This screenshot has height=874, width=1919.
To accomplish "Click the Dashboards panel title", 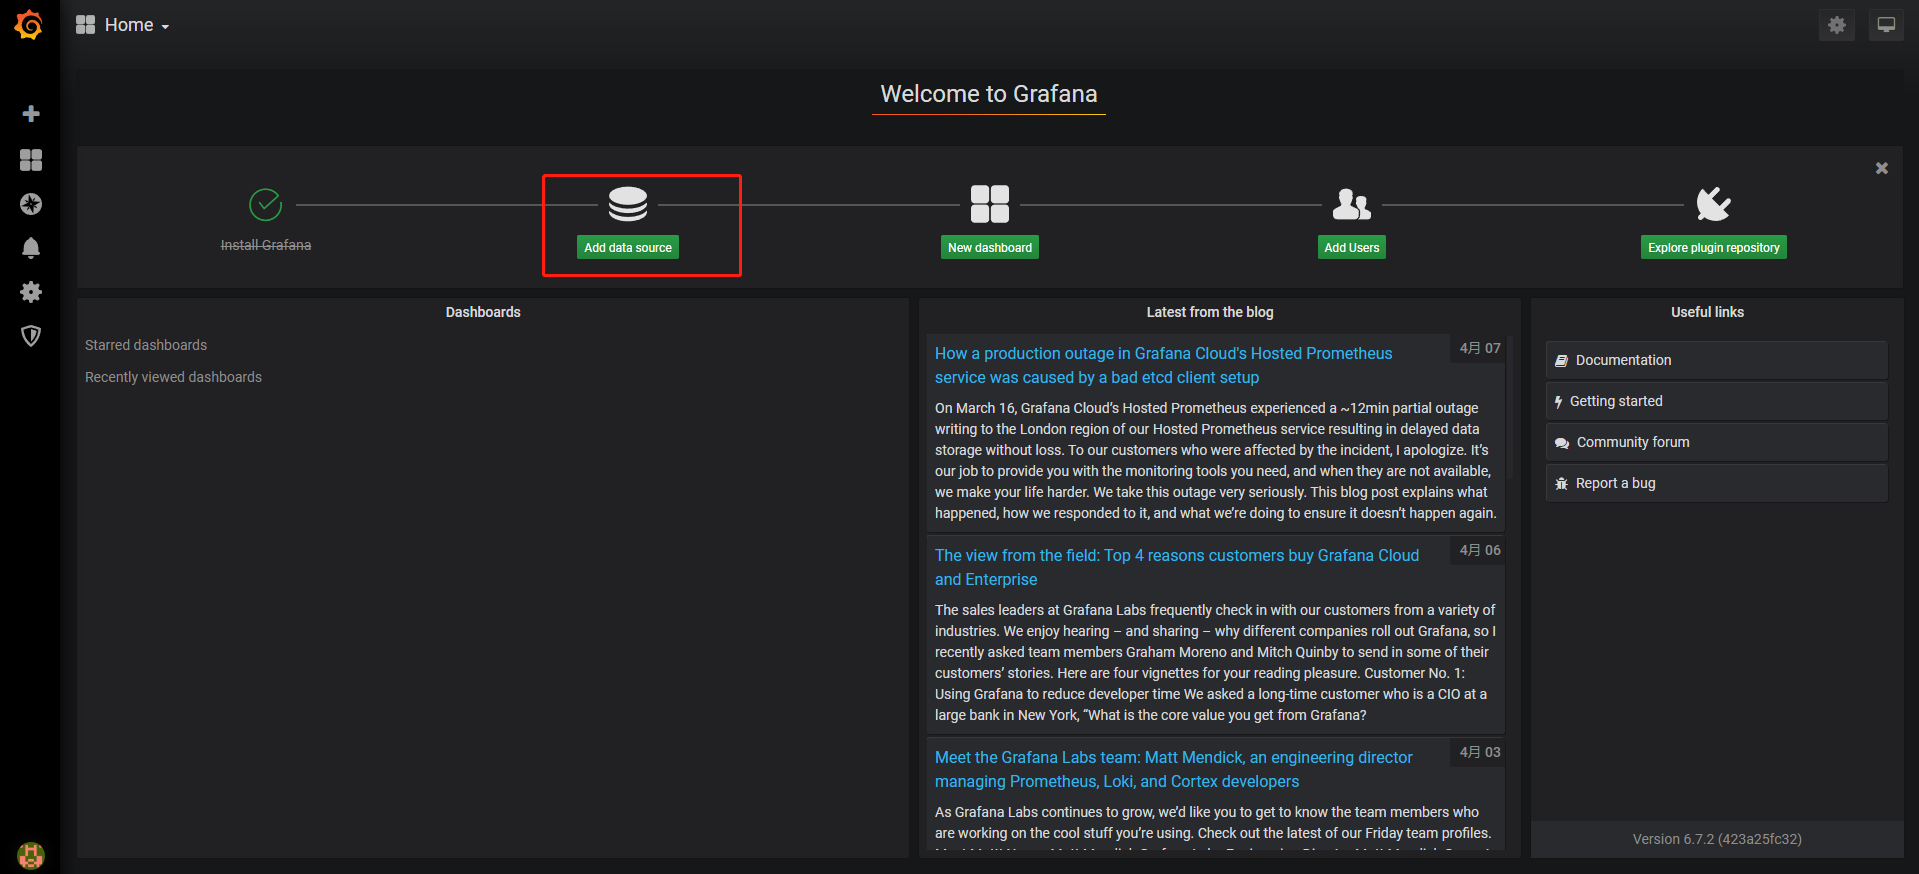I will [483, 312].
